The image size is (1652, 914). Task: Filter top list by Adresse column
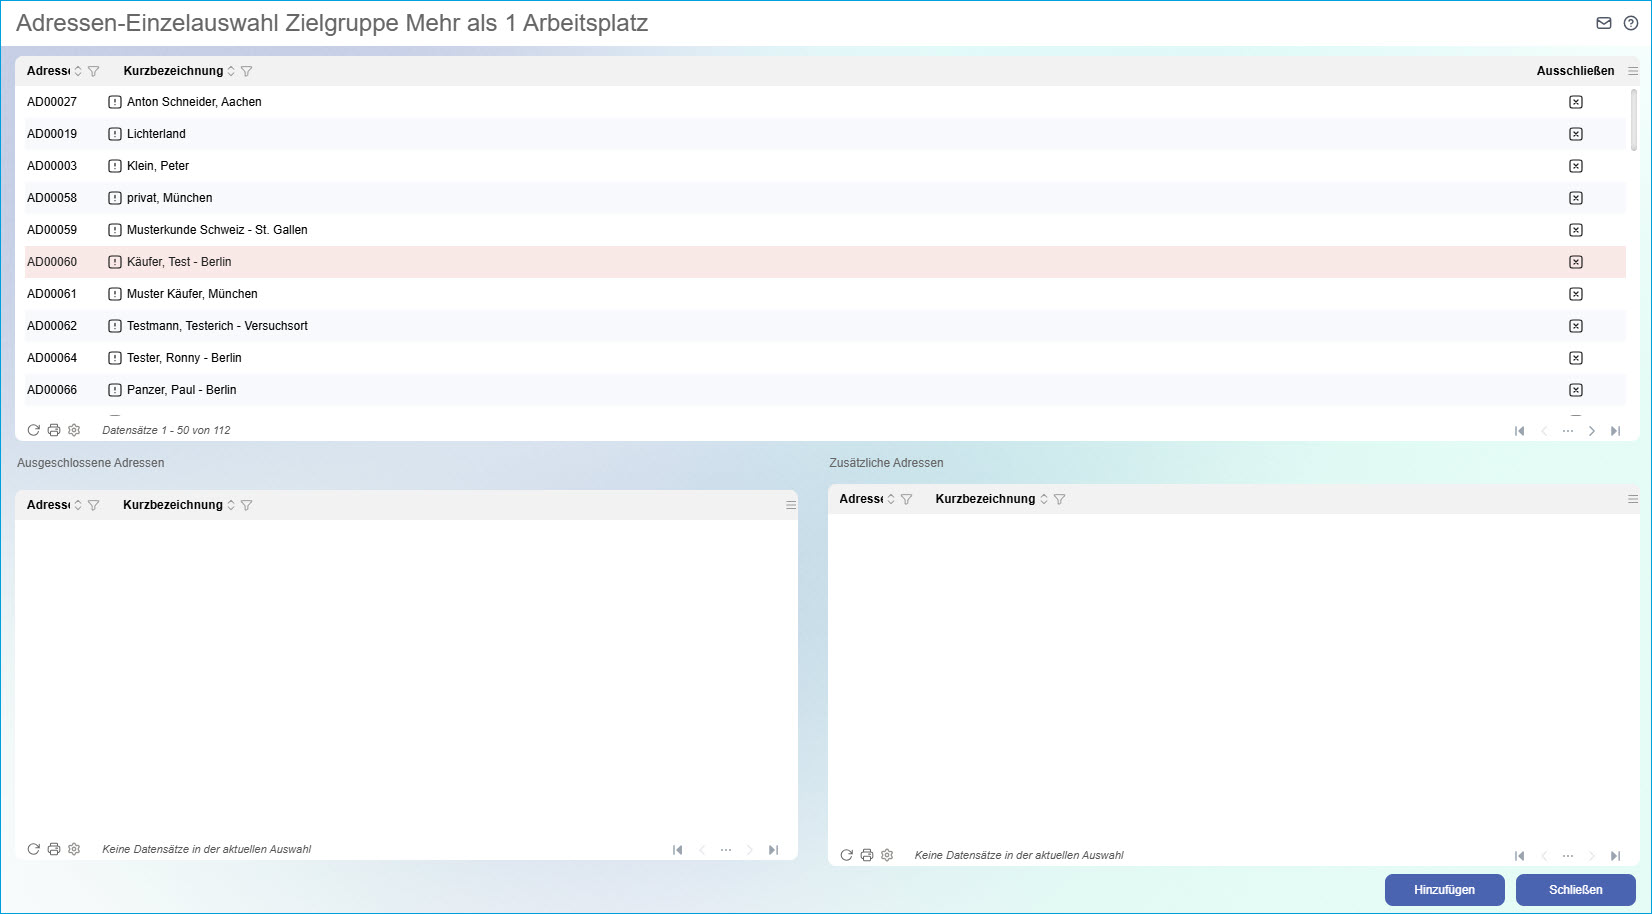coord(94,71)
